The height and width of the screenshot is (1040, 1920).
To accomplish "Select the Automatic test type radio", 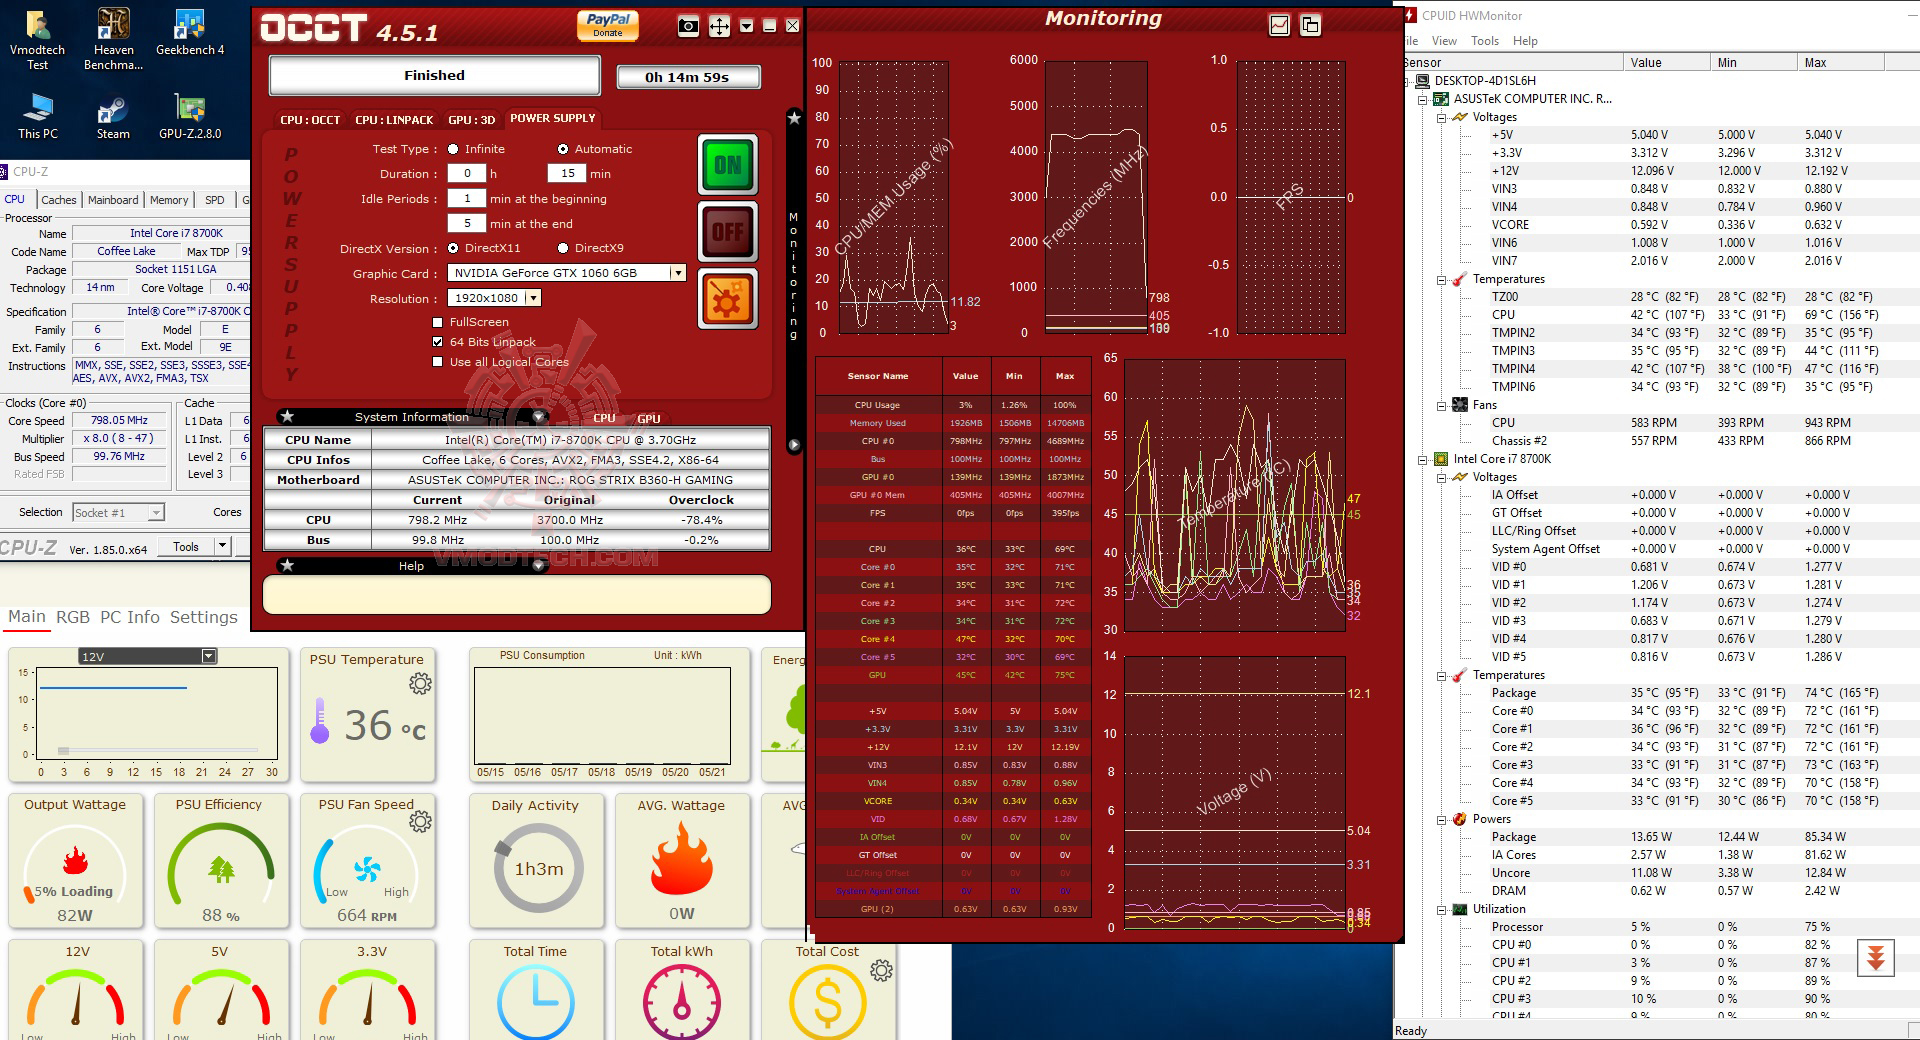I will [563, 149].
